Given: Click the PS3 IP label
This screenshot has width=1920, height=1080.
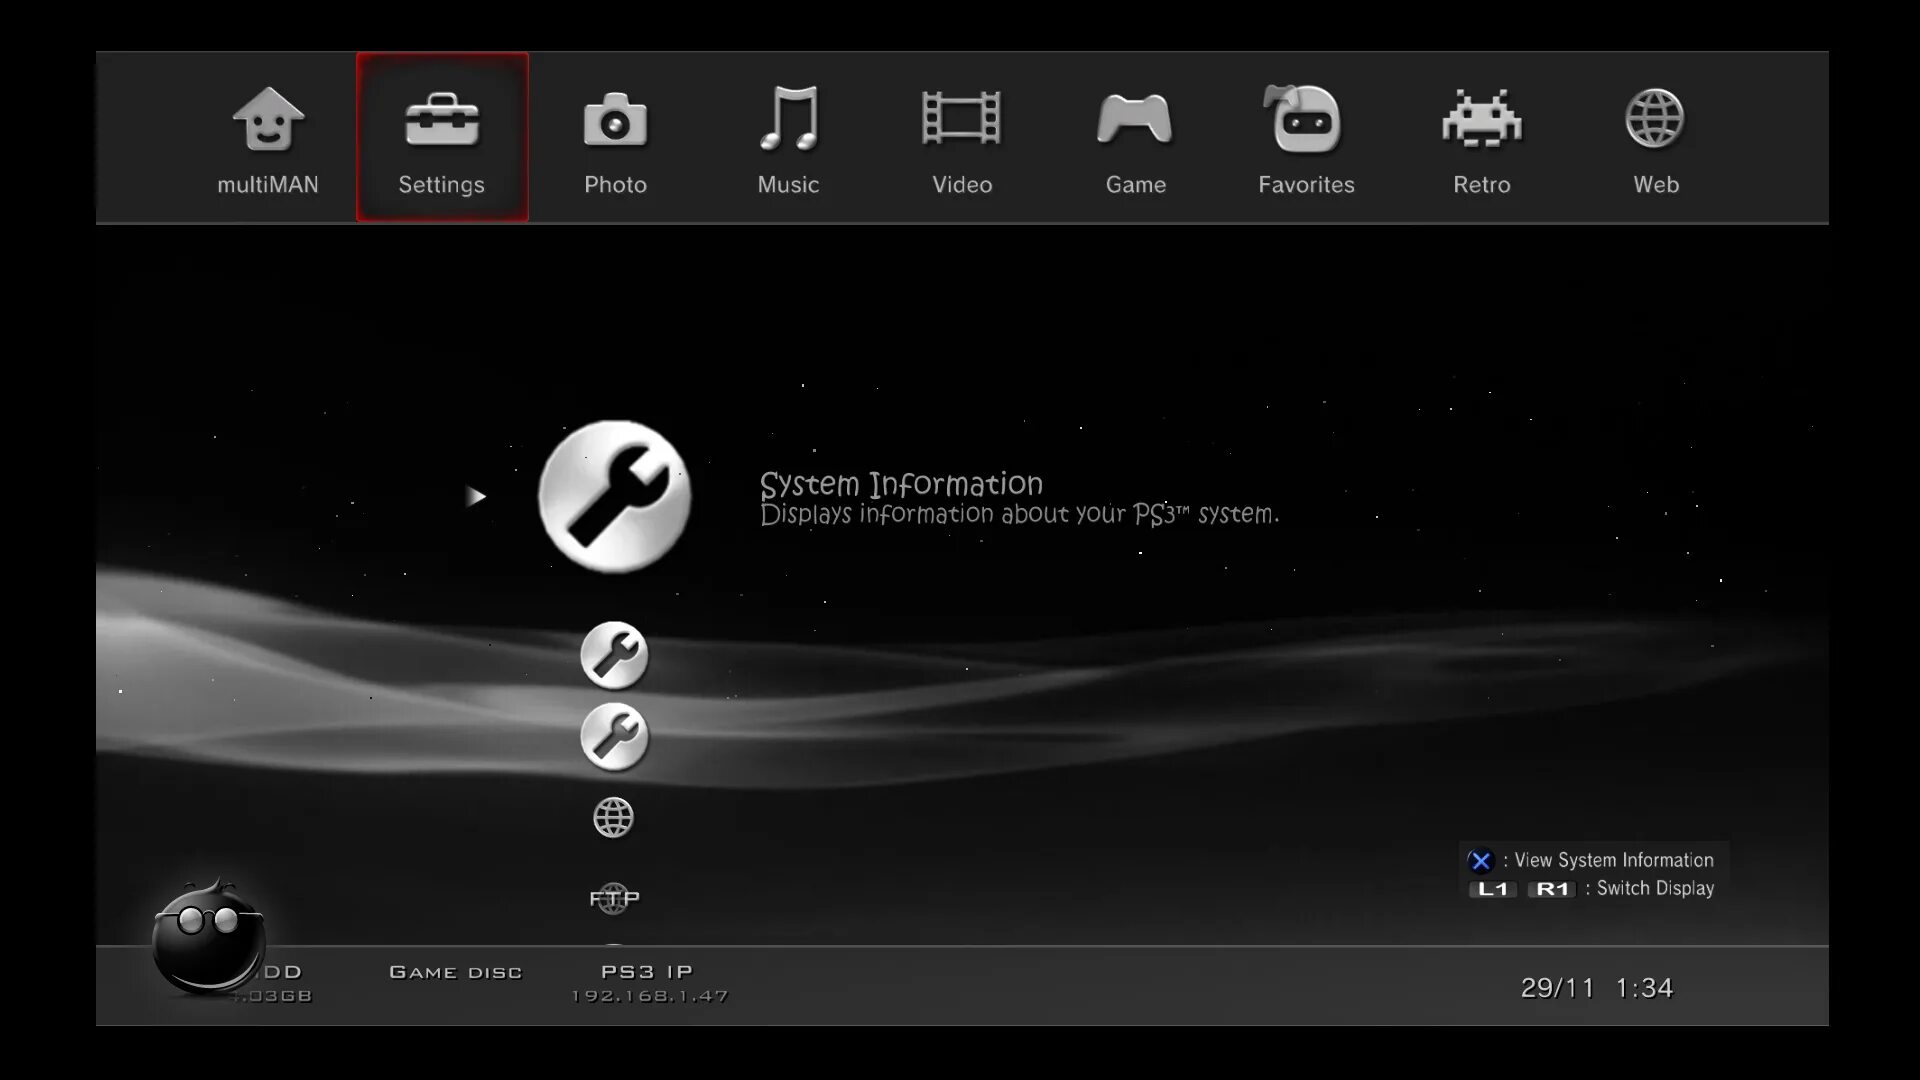Looking at the screenshot, I should coord(647,971).
